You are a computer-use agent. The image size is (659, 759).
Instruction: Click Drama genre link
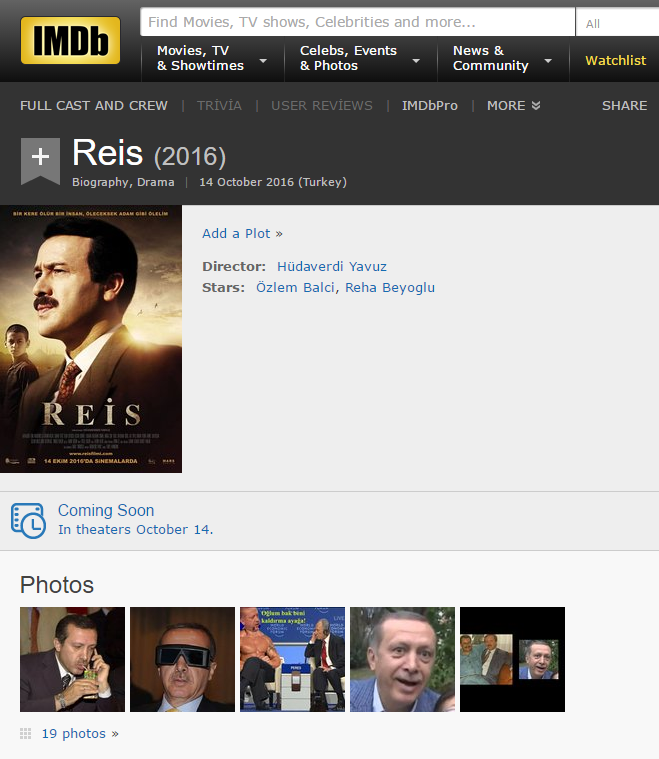155,182
